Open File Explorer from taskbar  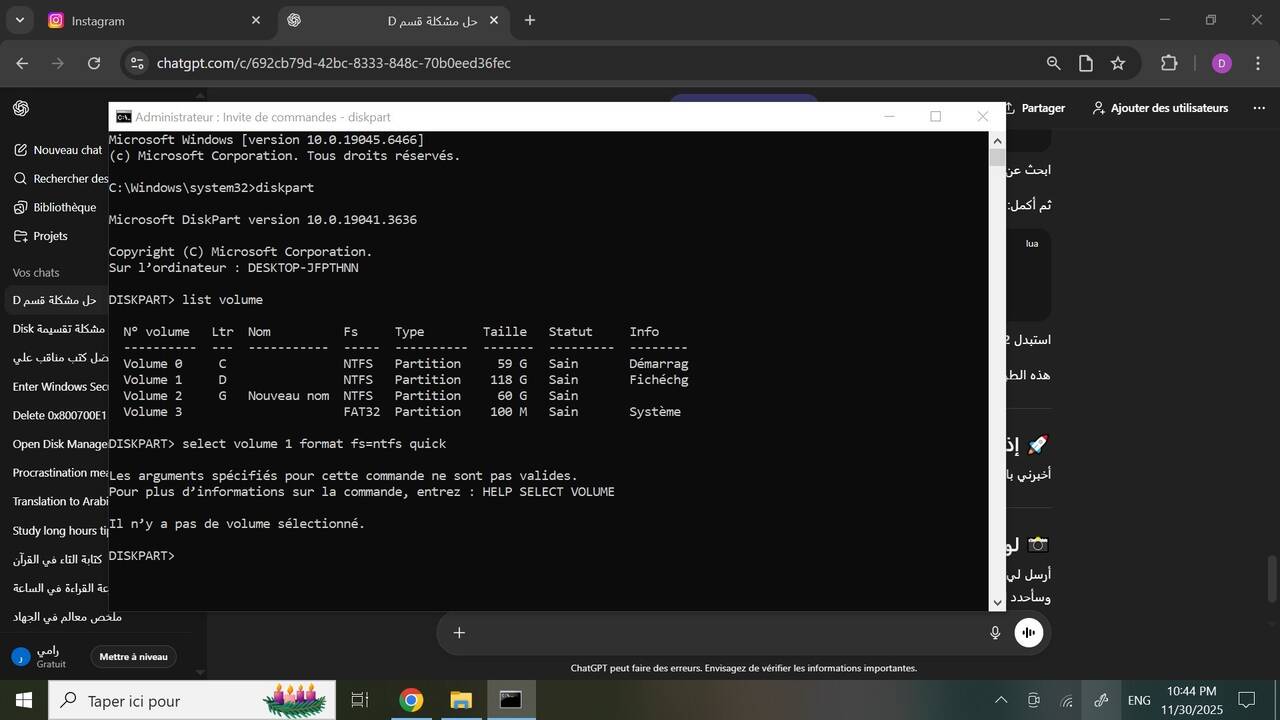tap(460, 700)
